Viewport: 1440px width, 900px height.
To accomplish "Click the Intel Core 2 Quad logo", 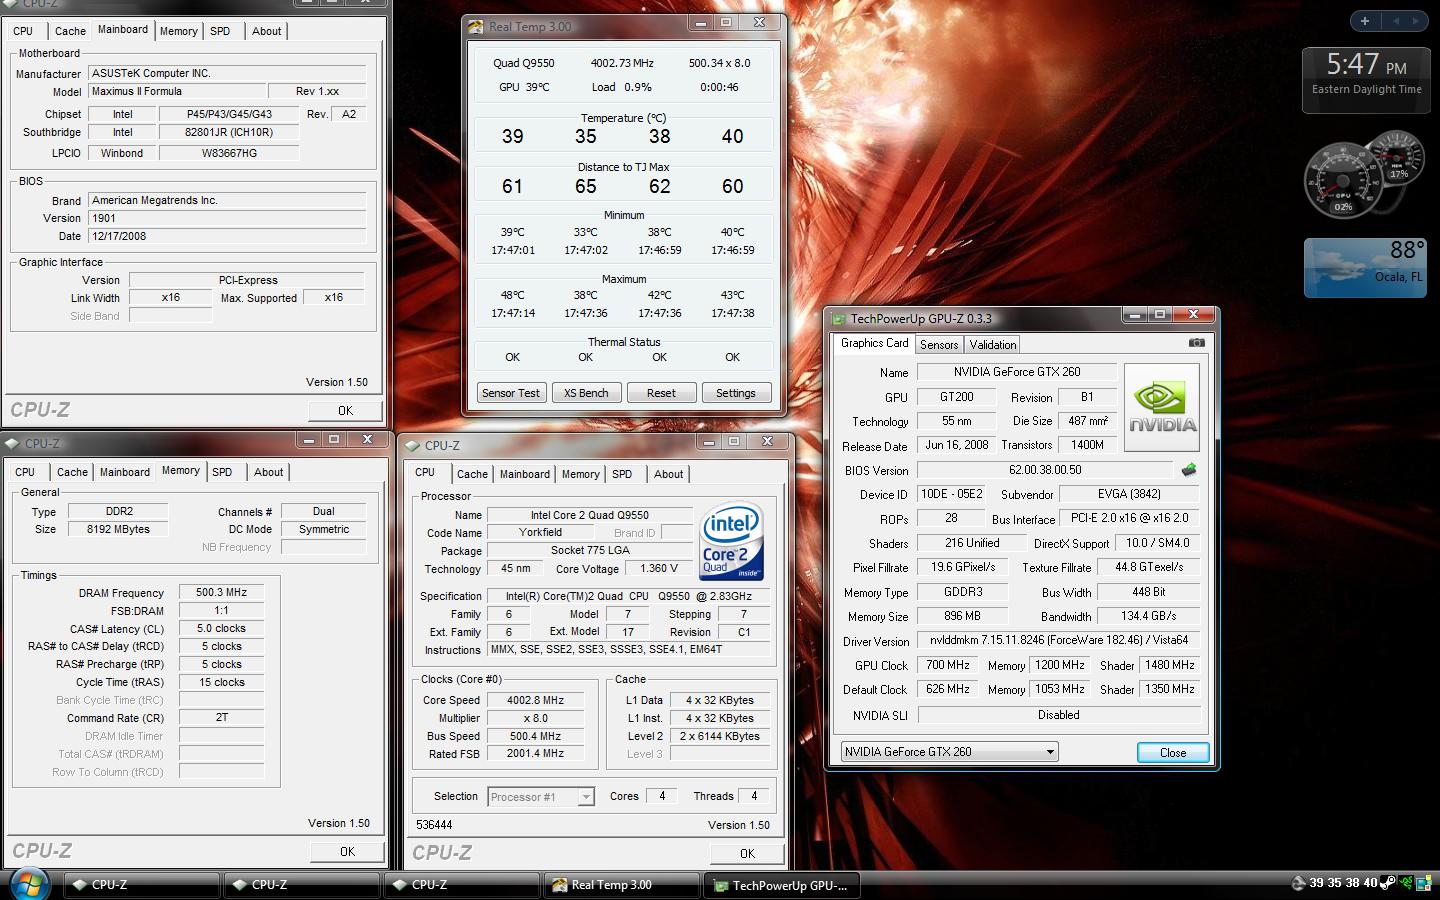I will coord(732,541).
